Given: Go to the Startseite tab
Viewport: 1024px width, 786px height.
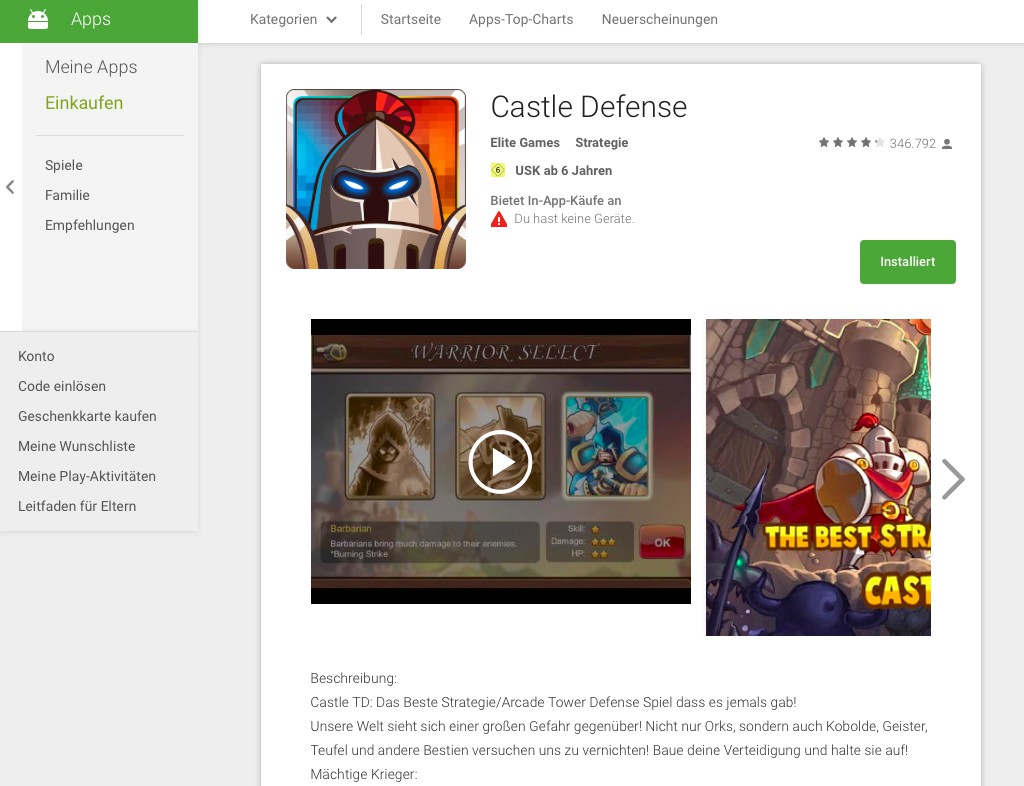Looking at the screenshot, I should click(x=410, y=19).
